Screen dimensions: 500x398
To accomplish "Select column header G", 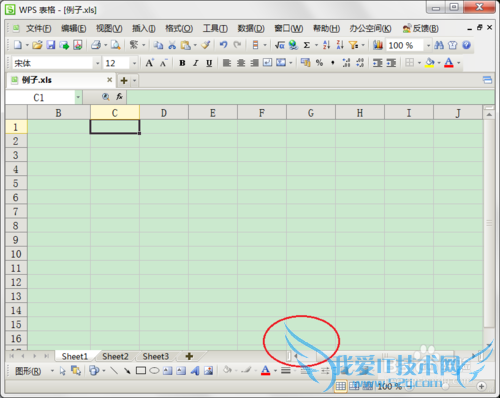I will pyautogui.click(x=311, y=113).
